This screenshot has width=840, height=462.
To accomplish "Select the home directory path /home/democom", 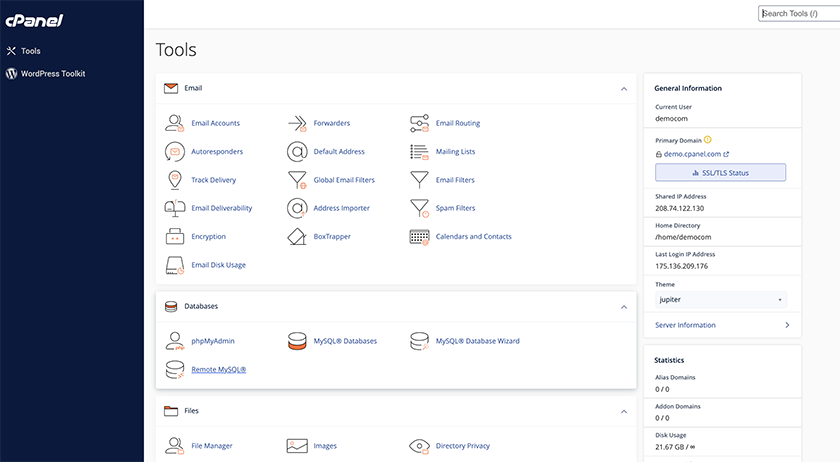I will tap(683, 237).
